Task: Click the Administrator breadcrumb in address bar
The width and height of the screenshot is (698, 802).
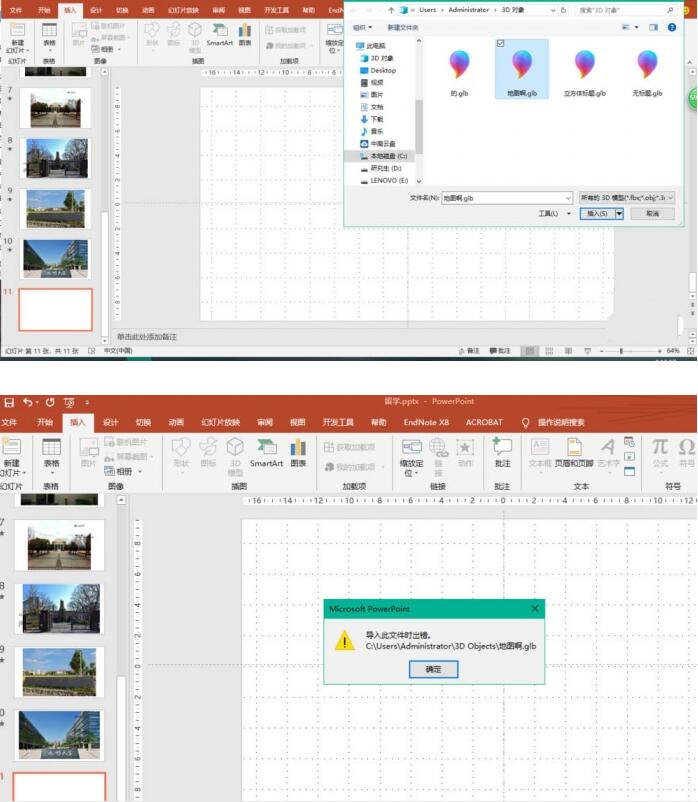Action: coord(468,10)
